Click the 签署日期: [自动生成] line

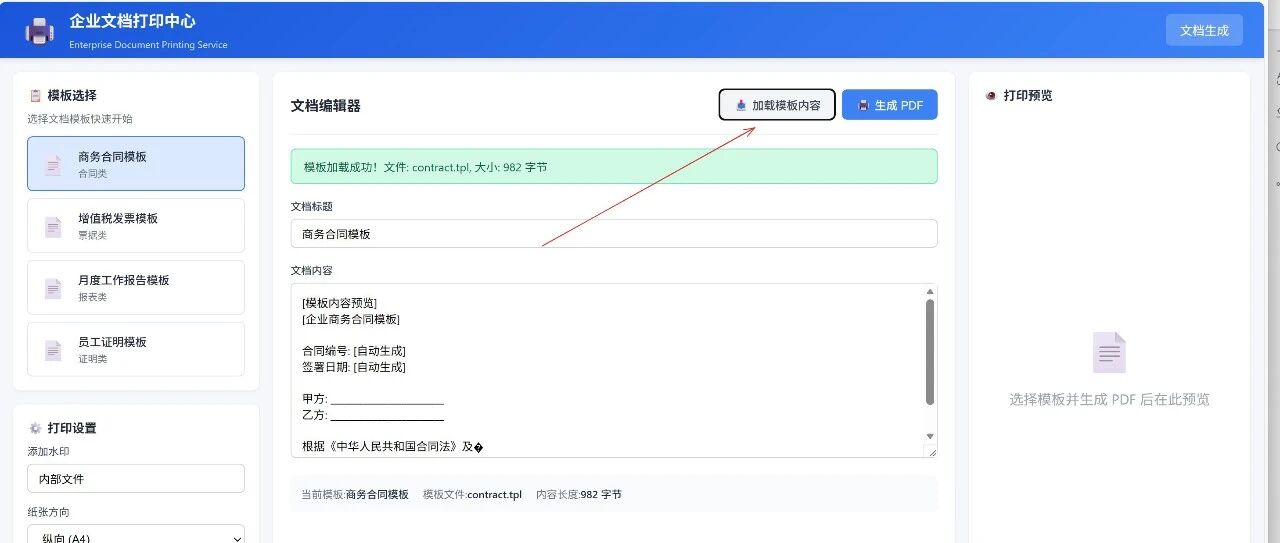354,367
